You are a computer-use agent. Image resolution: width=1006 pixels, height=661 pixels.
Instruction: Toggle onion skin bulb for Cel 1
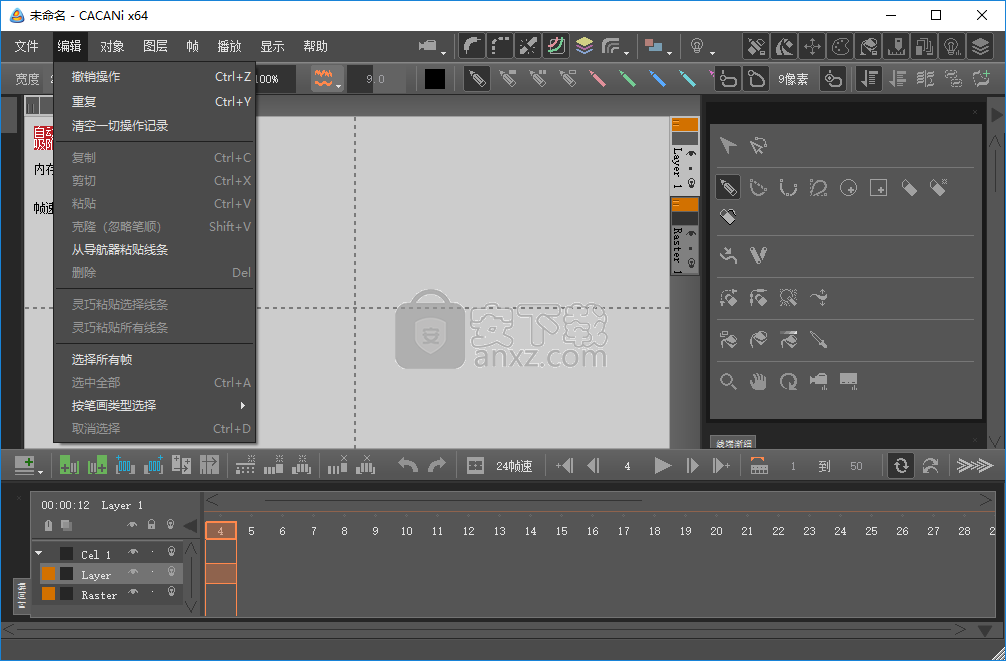coord(171,552)
